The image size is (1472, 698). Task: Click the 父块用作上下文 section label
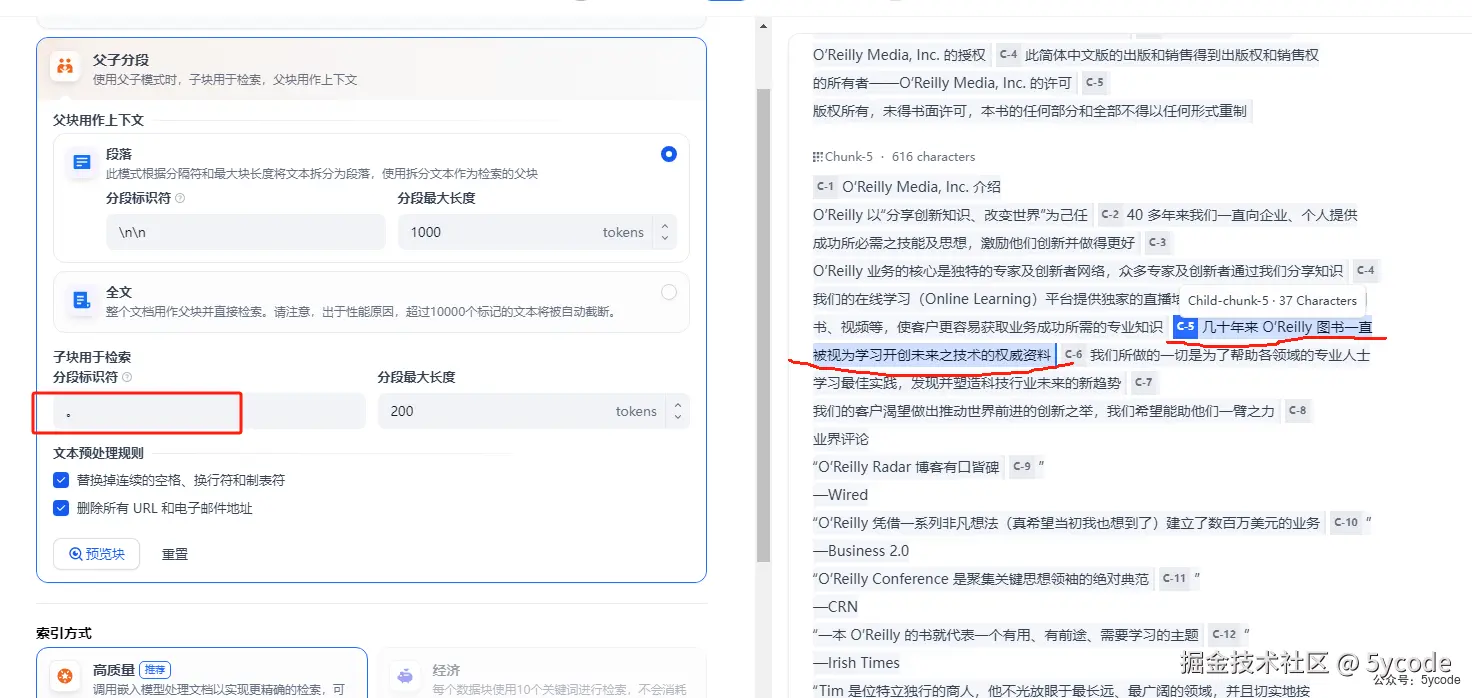99,120
